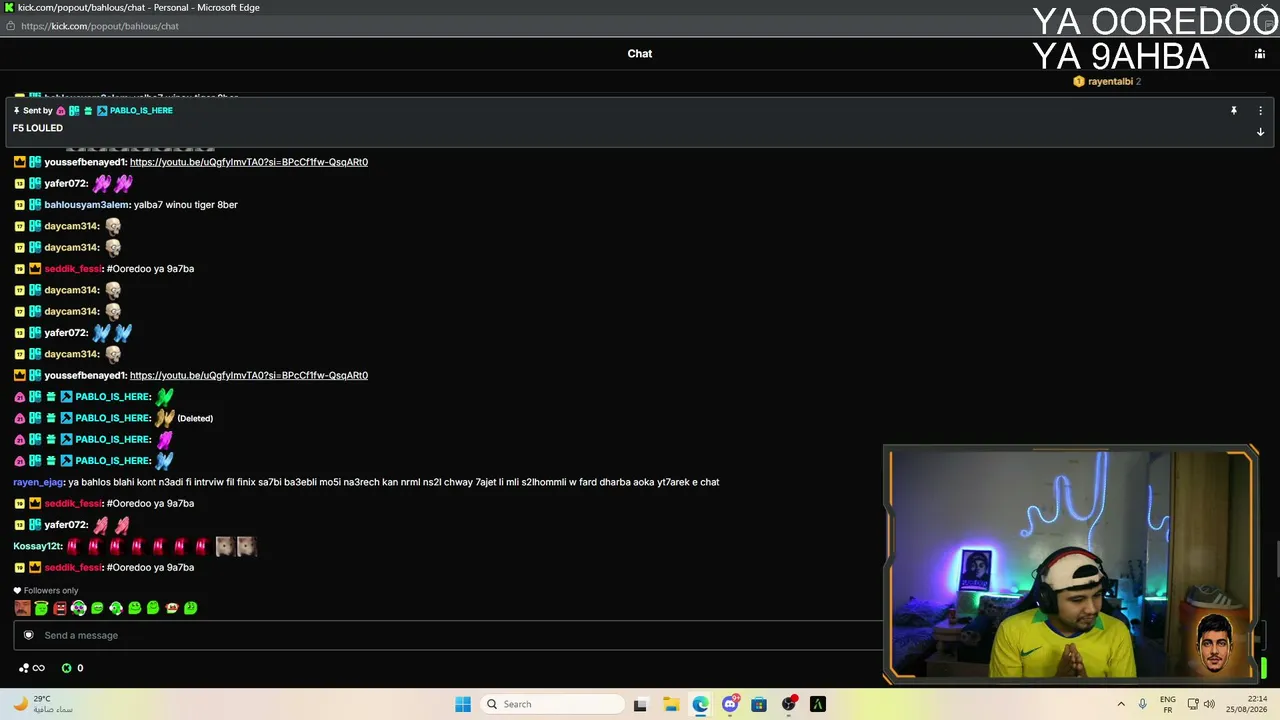The width and height of the screenshot is (1280, 720).
Task: Insert the rightmost green quick emote
Action: click(x=191, y=608)
